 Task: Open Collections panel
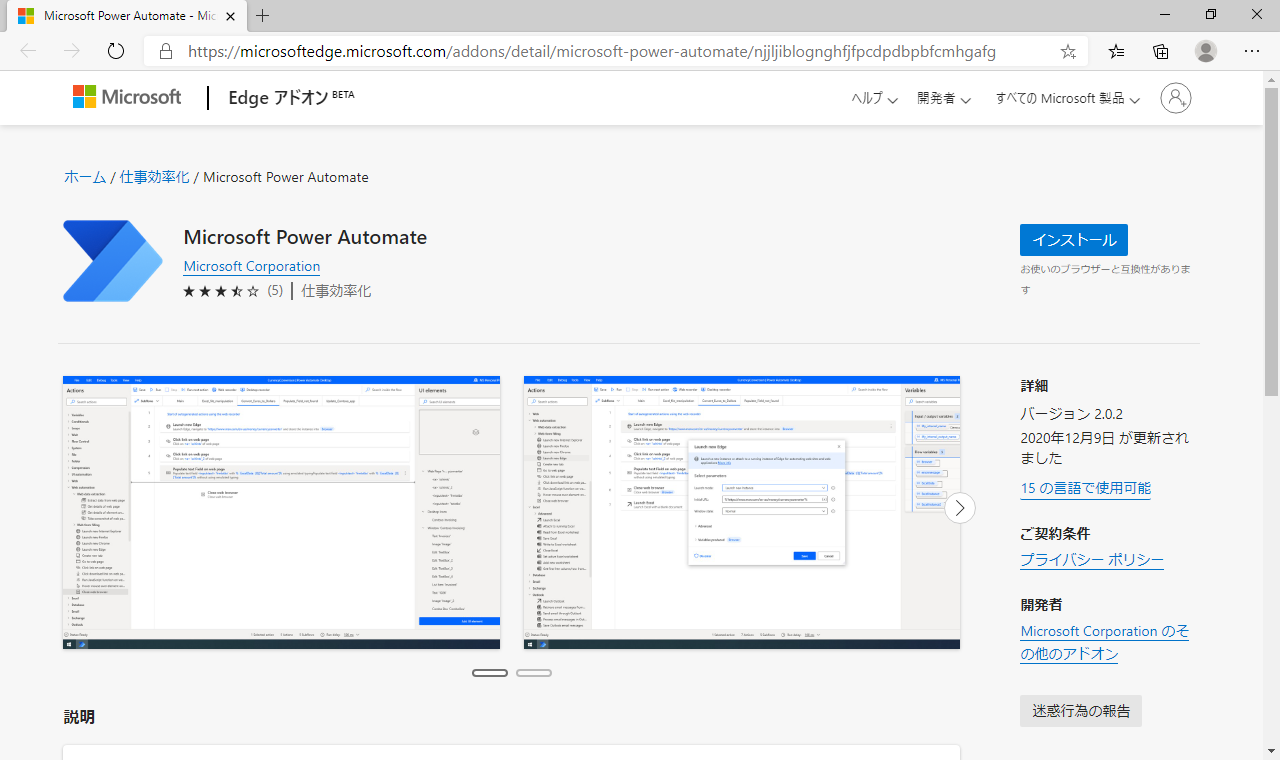coord(1161,51)
